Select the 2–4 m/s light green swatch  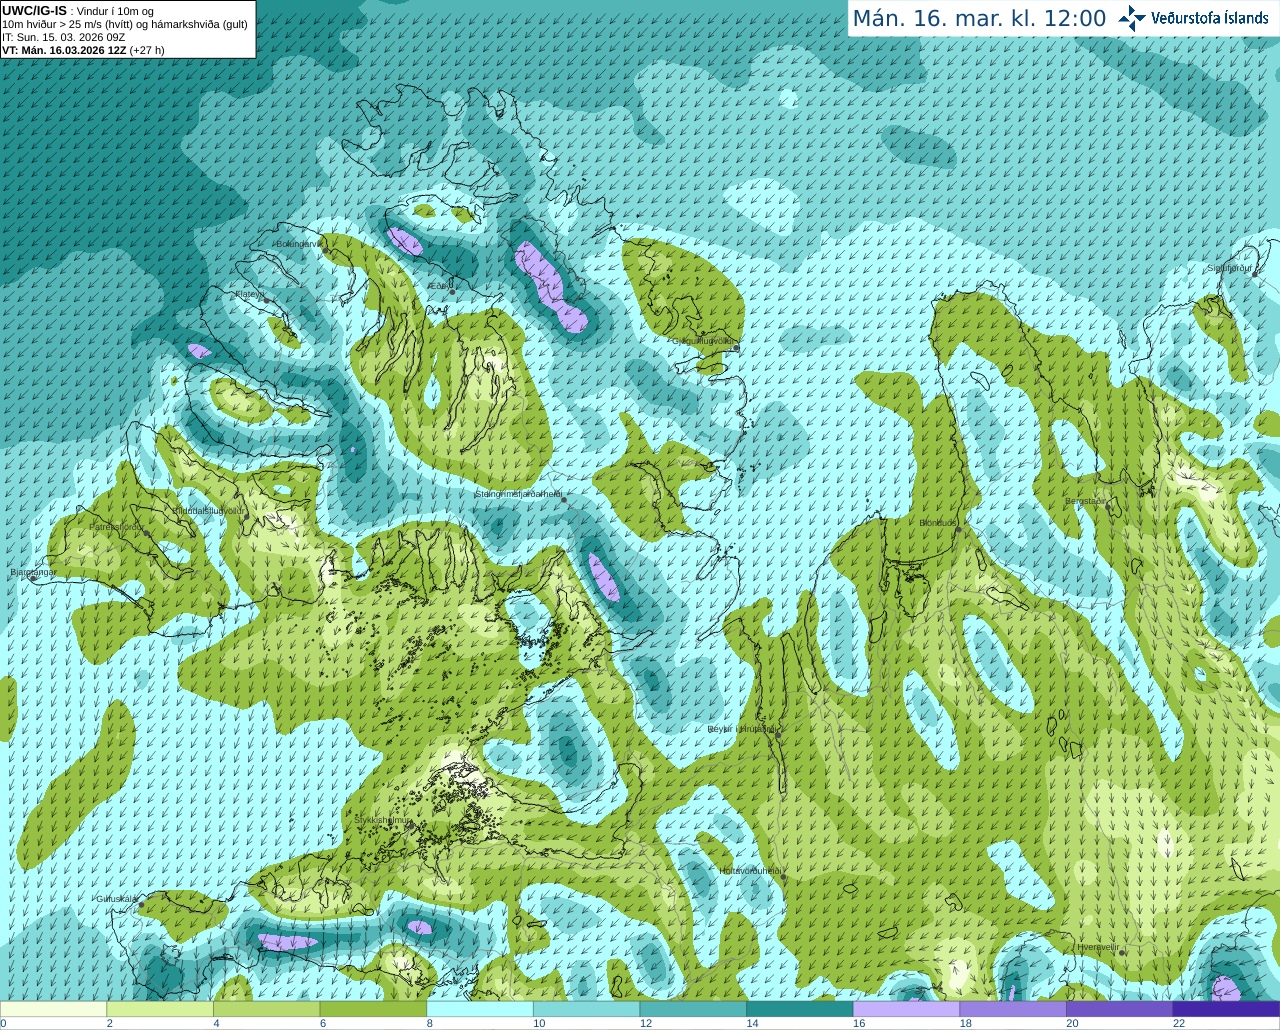160,1009
